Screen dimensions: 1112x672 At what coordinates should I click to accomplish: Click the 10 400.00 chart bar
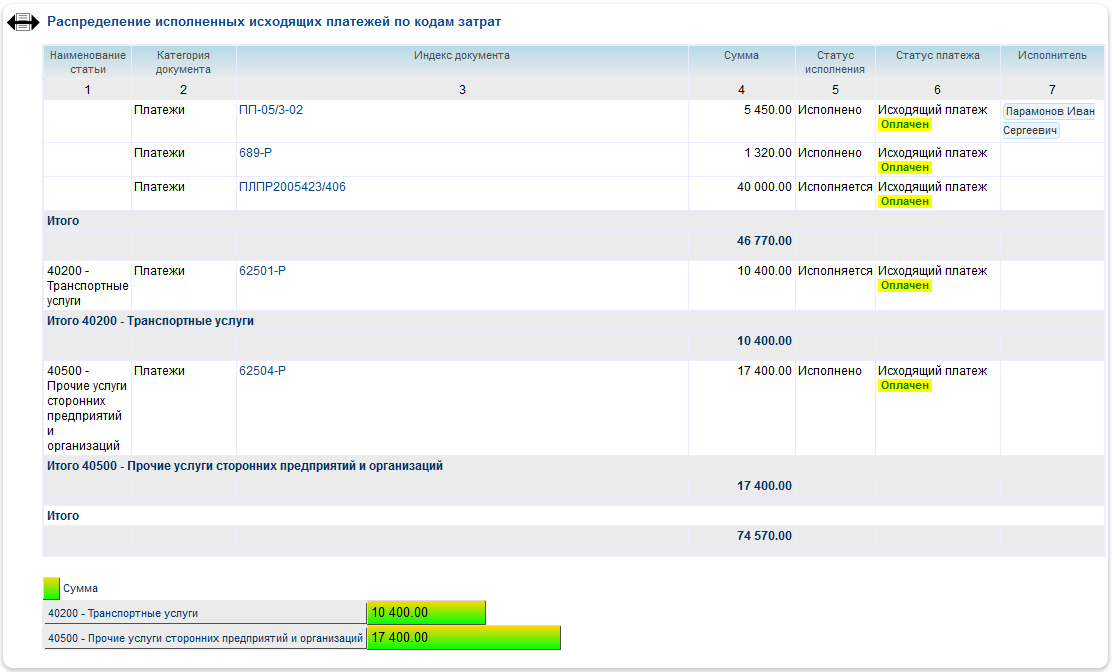(426, 612)
